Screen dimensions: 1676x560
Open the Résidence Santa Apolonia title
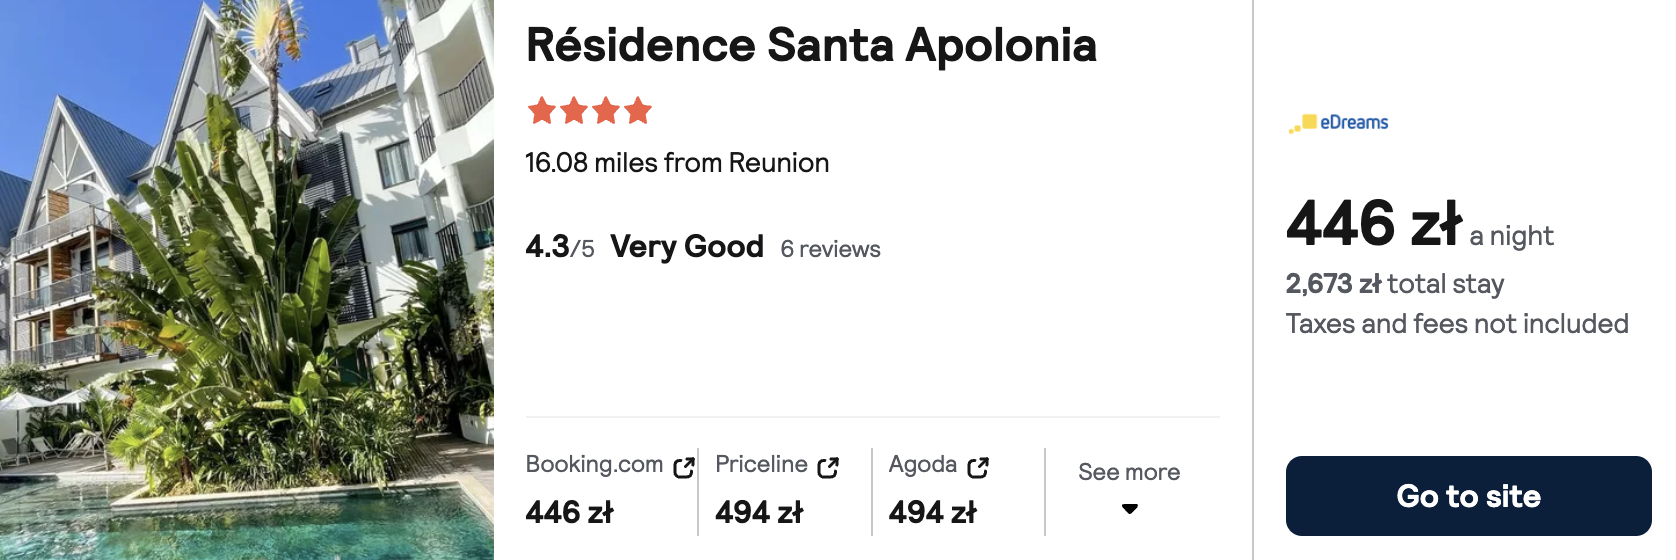pyautogui.click(x=811, y=45)
